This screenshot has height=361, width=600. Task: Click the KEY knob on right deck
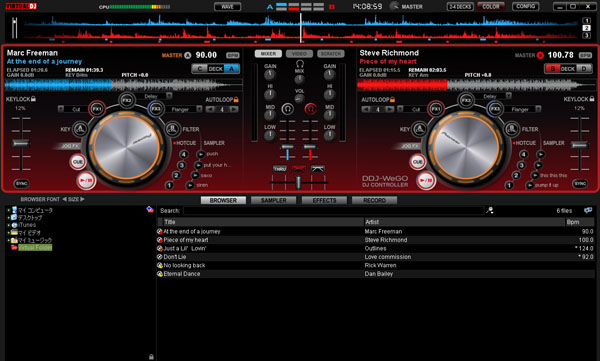coord(420,129)
